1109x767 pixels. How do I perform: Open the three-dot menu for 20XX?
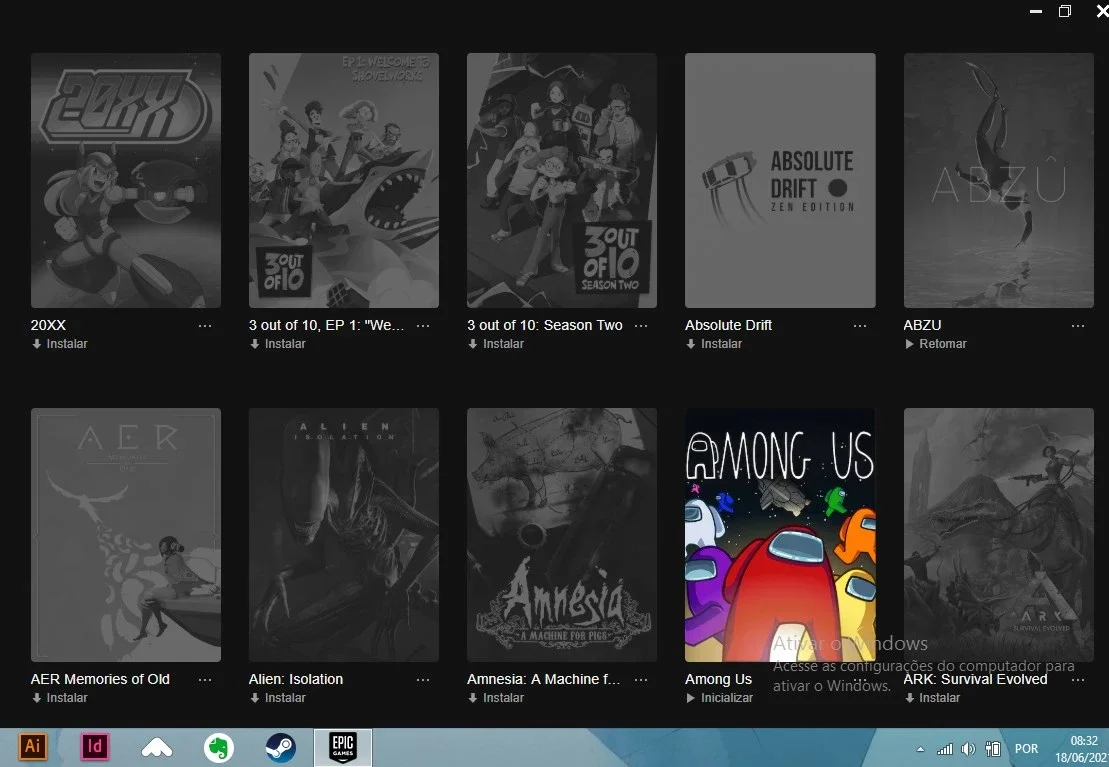click(x=205, y=325)
